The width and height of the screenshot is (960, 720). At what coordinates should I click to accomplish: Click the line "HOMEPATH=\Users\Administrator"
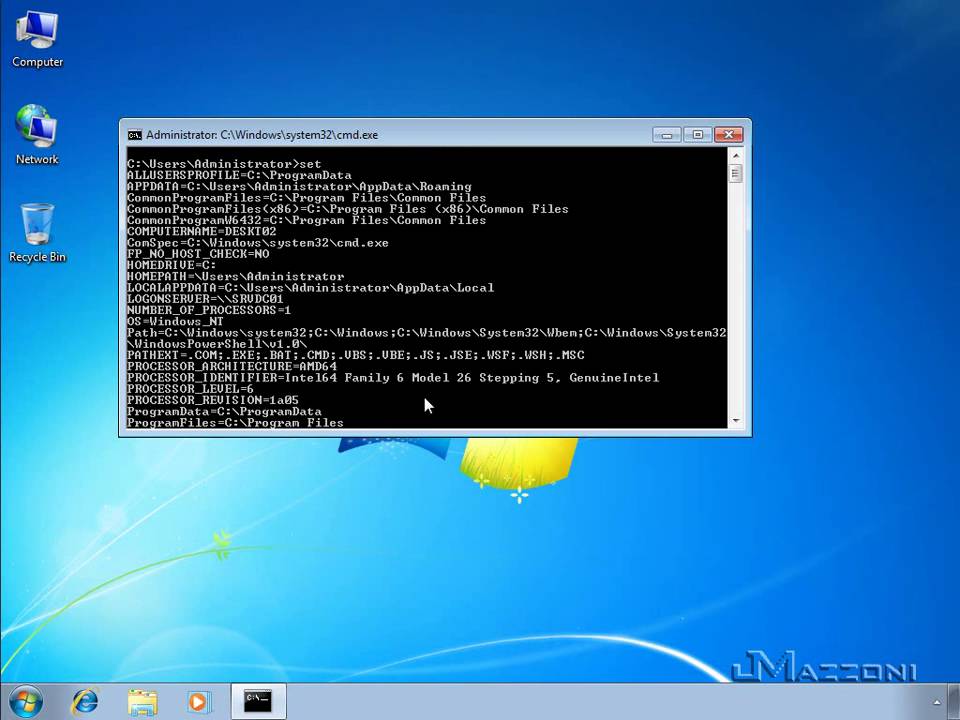(x=235, y=277)
